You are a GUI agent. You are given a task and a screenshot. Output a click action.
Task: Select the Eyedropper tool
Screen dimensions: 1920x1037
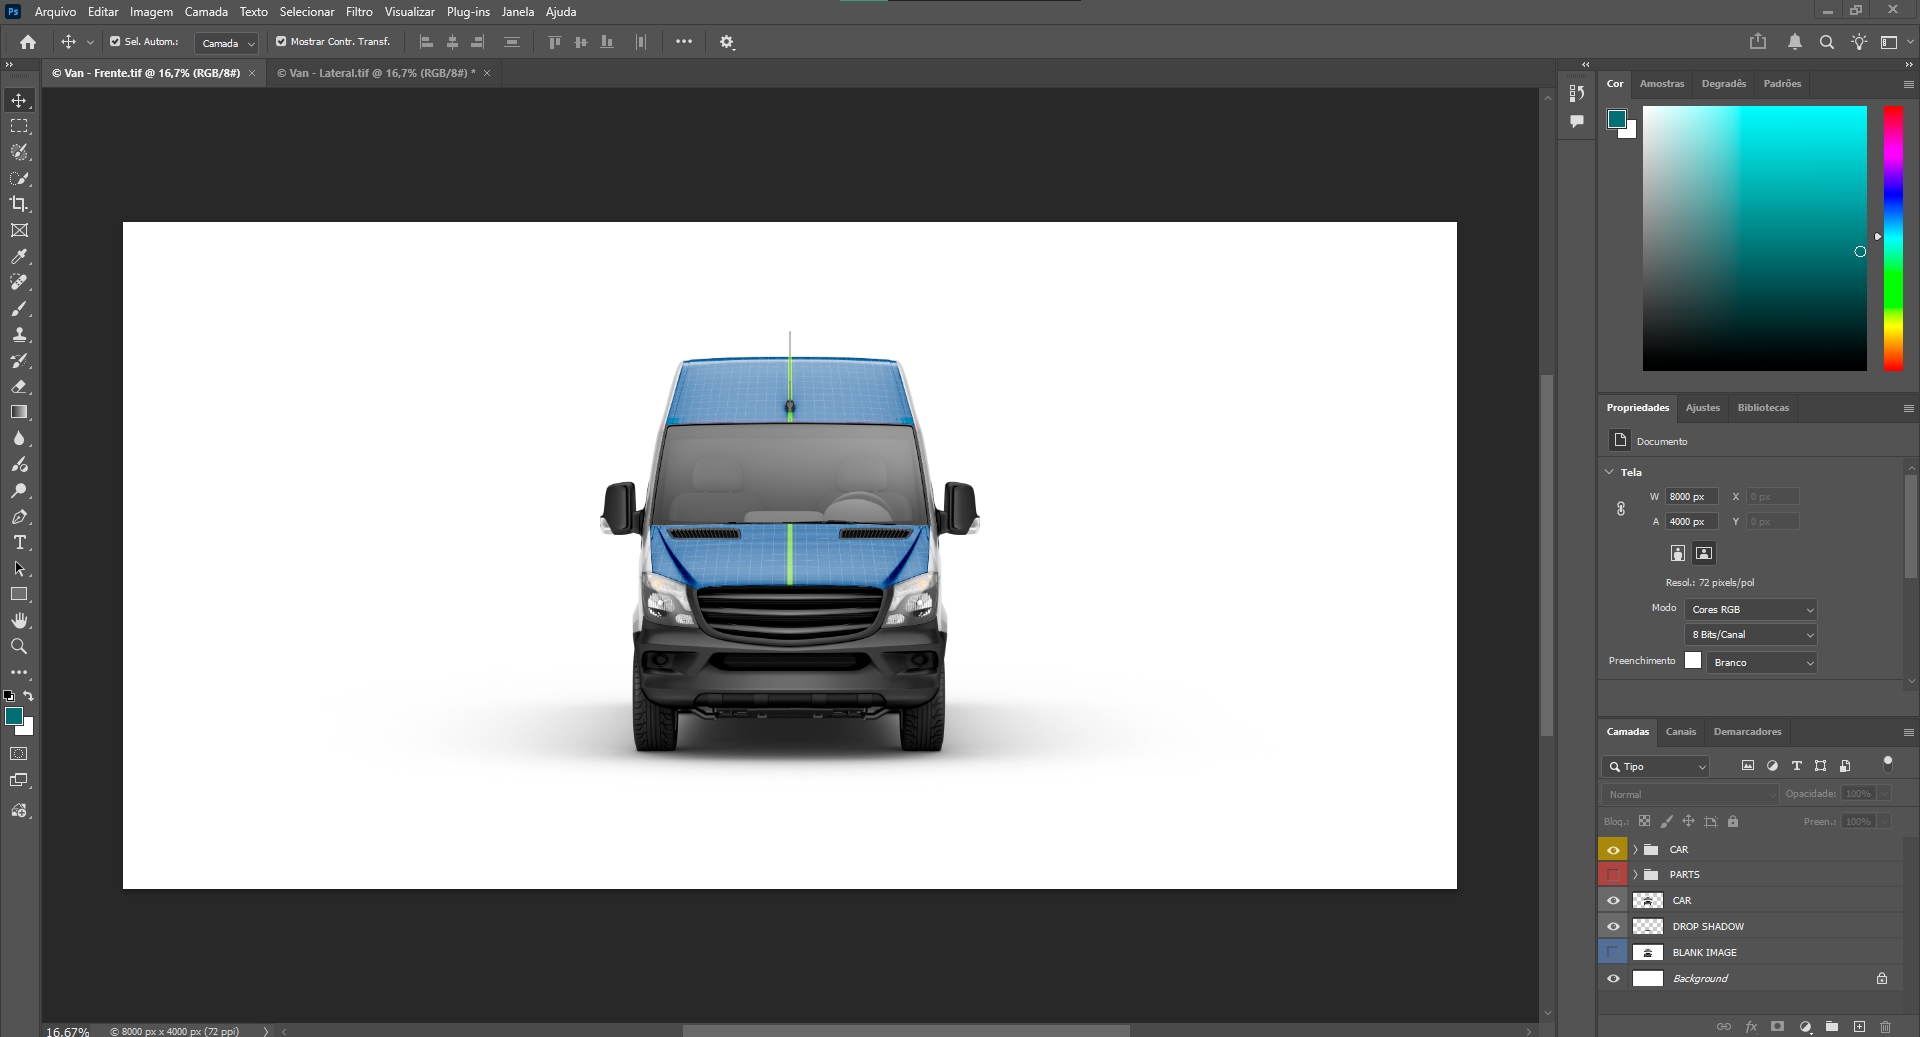(x=19, y=256)
